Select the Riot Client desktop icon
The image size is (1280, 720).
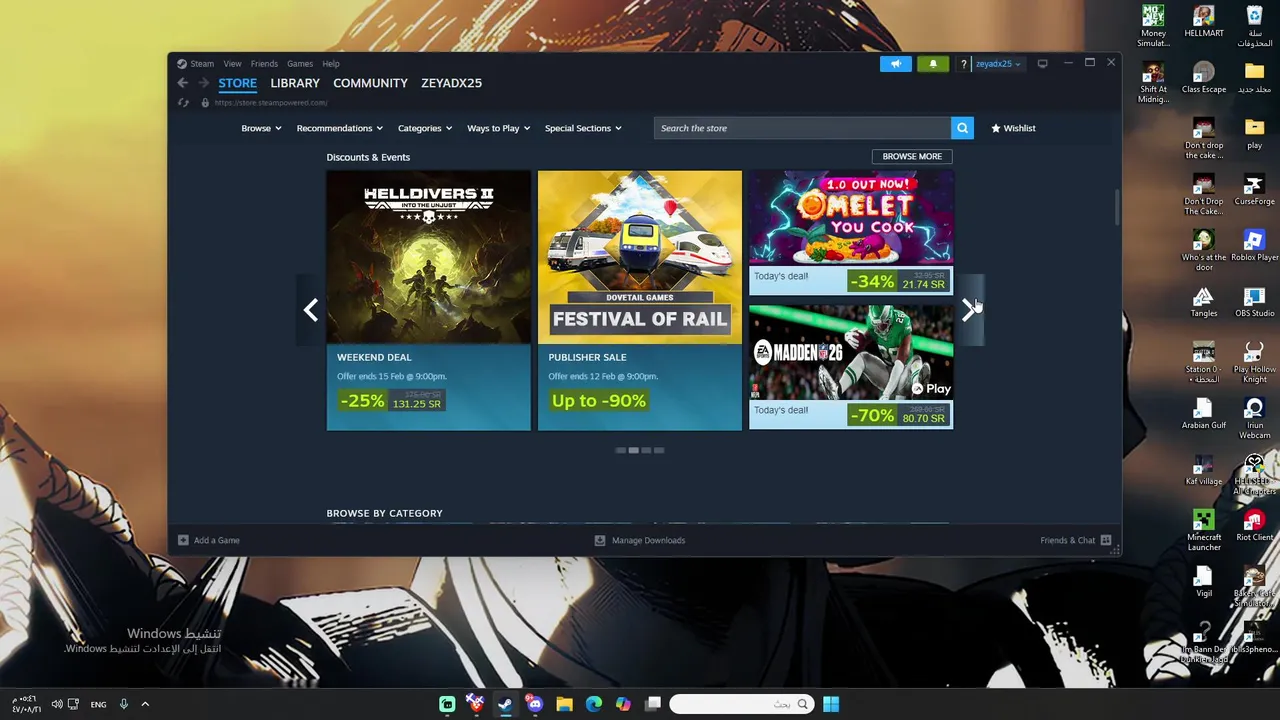click(x=1254, y=526)
